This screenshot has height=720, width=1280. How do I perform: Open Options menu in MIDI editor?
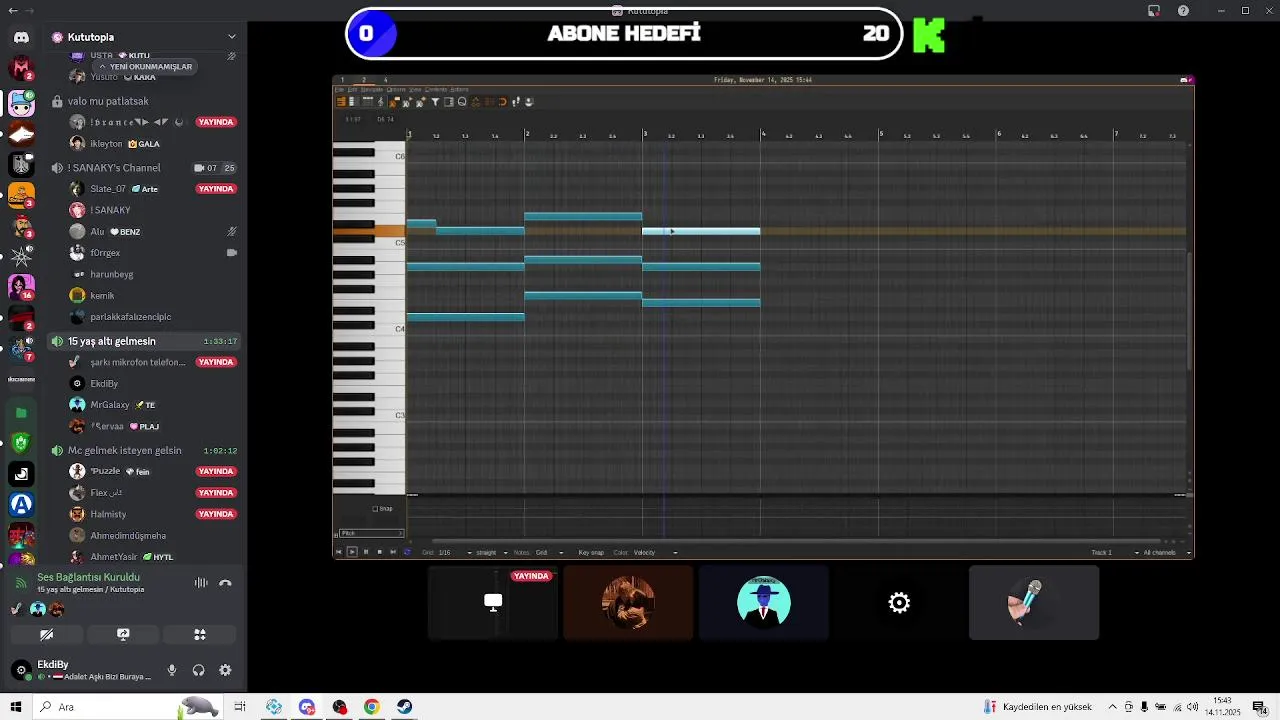click(x=396, y=89)
